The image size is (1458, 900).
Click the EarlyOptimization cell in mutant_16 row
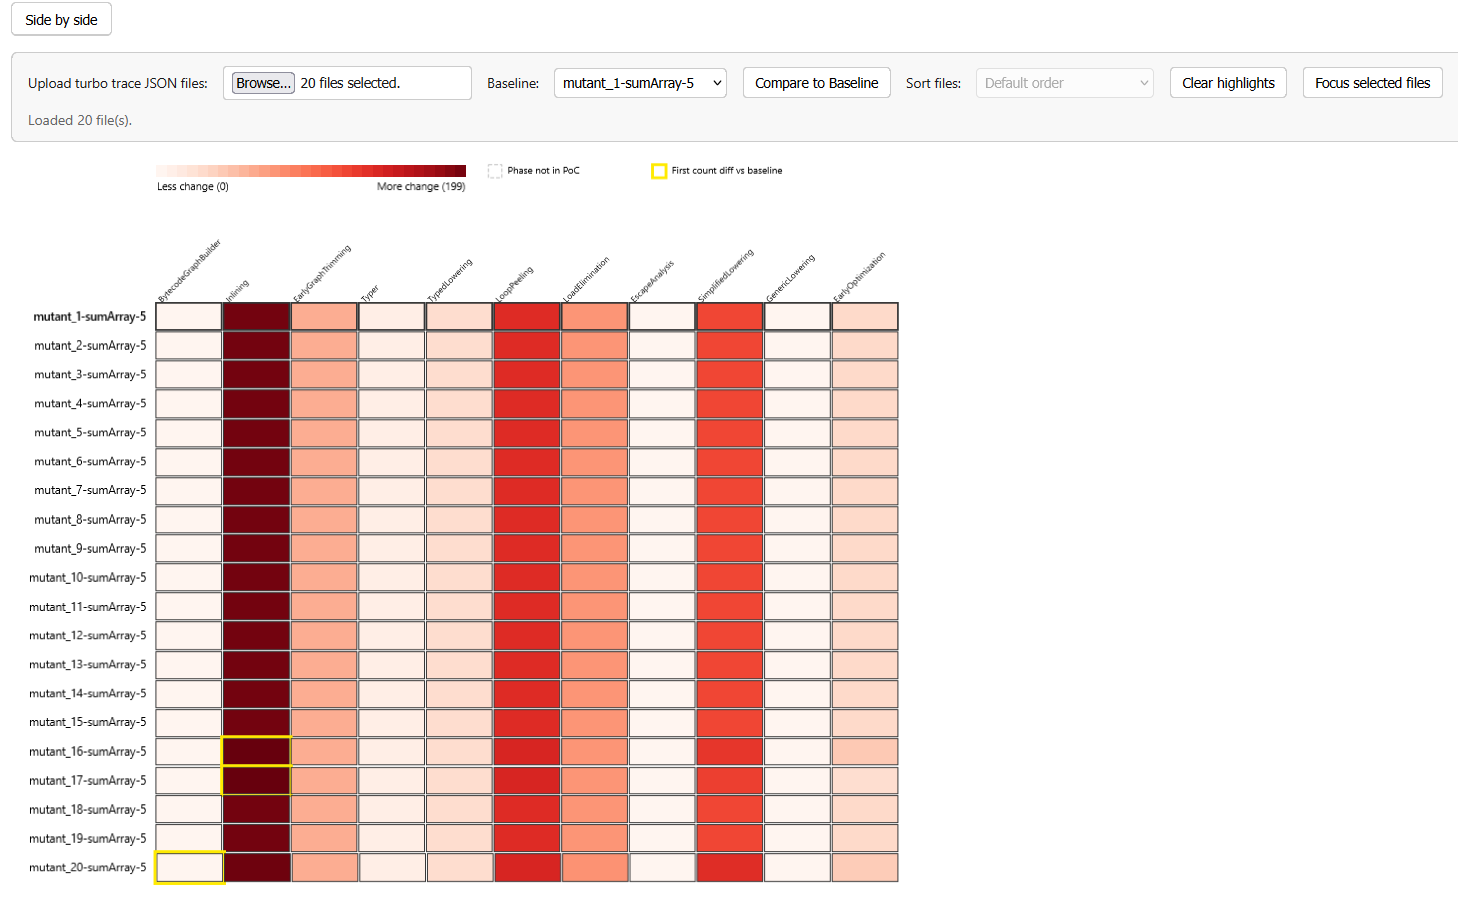coord(865,751)
